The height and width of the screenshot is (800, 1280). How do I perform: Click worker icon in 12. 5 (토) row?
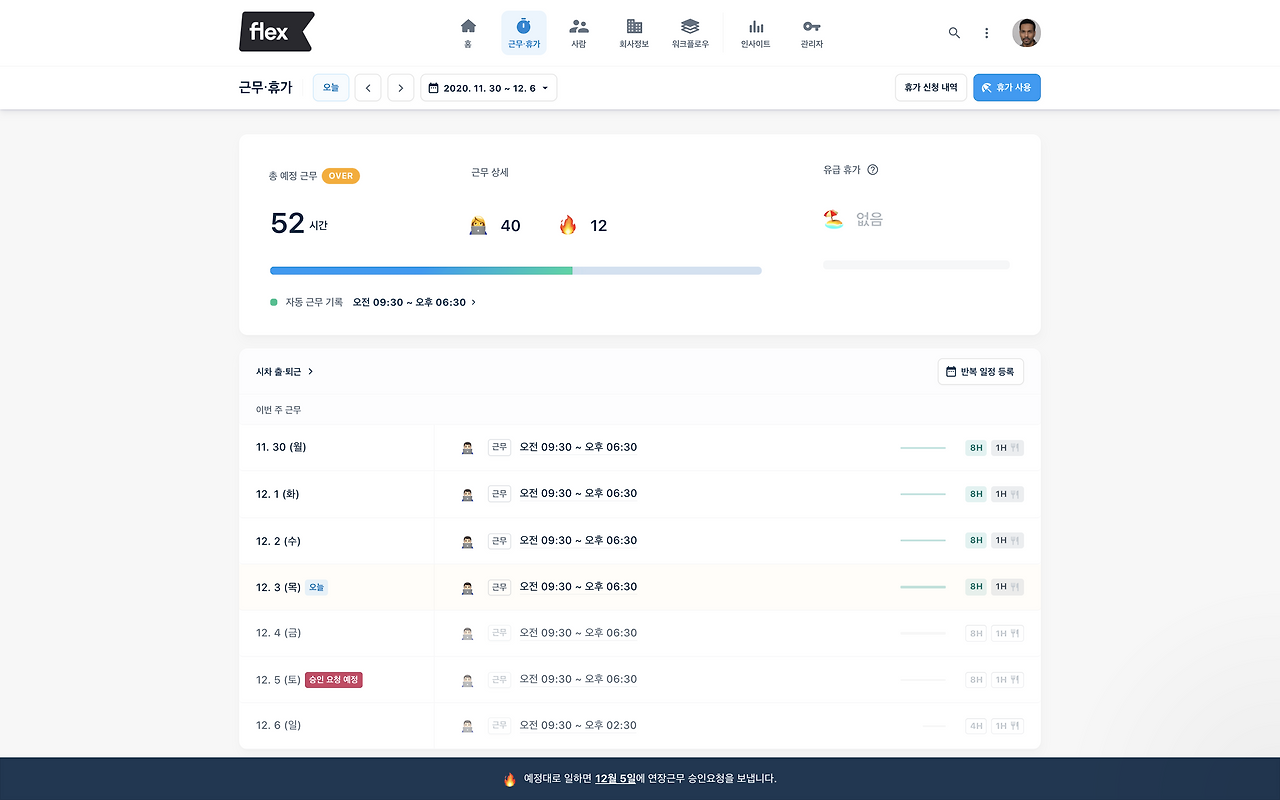pyautogui.click(x=467, y=680)
